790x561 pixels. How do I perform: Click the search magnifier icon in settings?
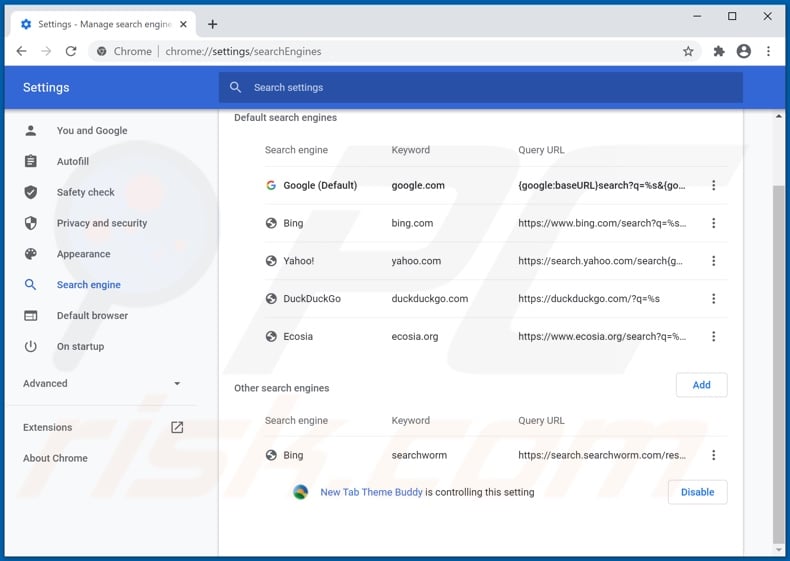235,87
